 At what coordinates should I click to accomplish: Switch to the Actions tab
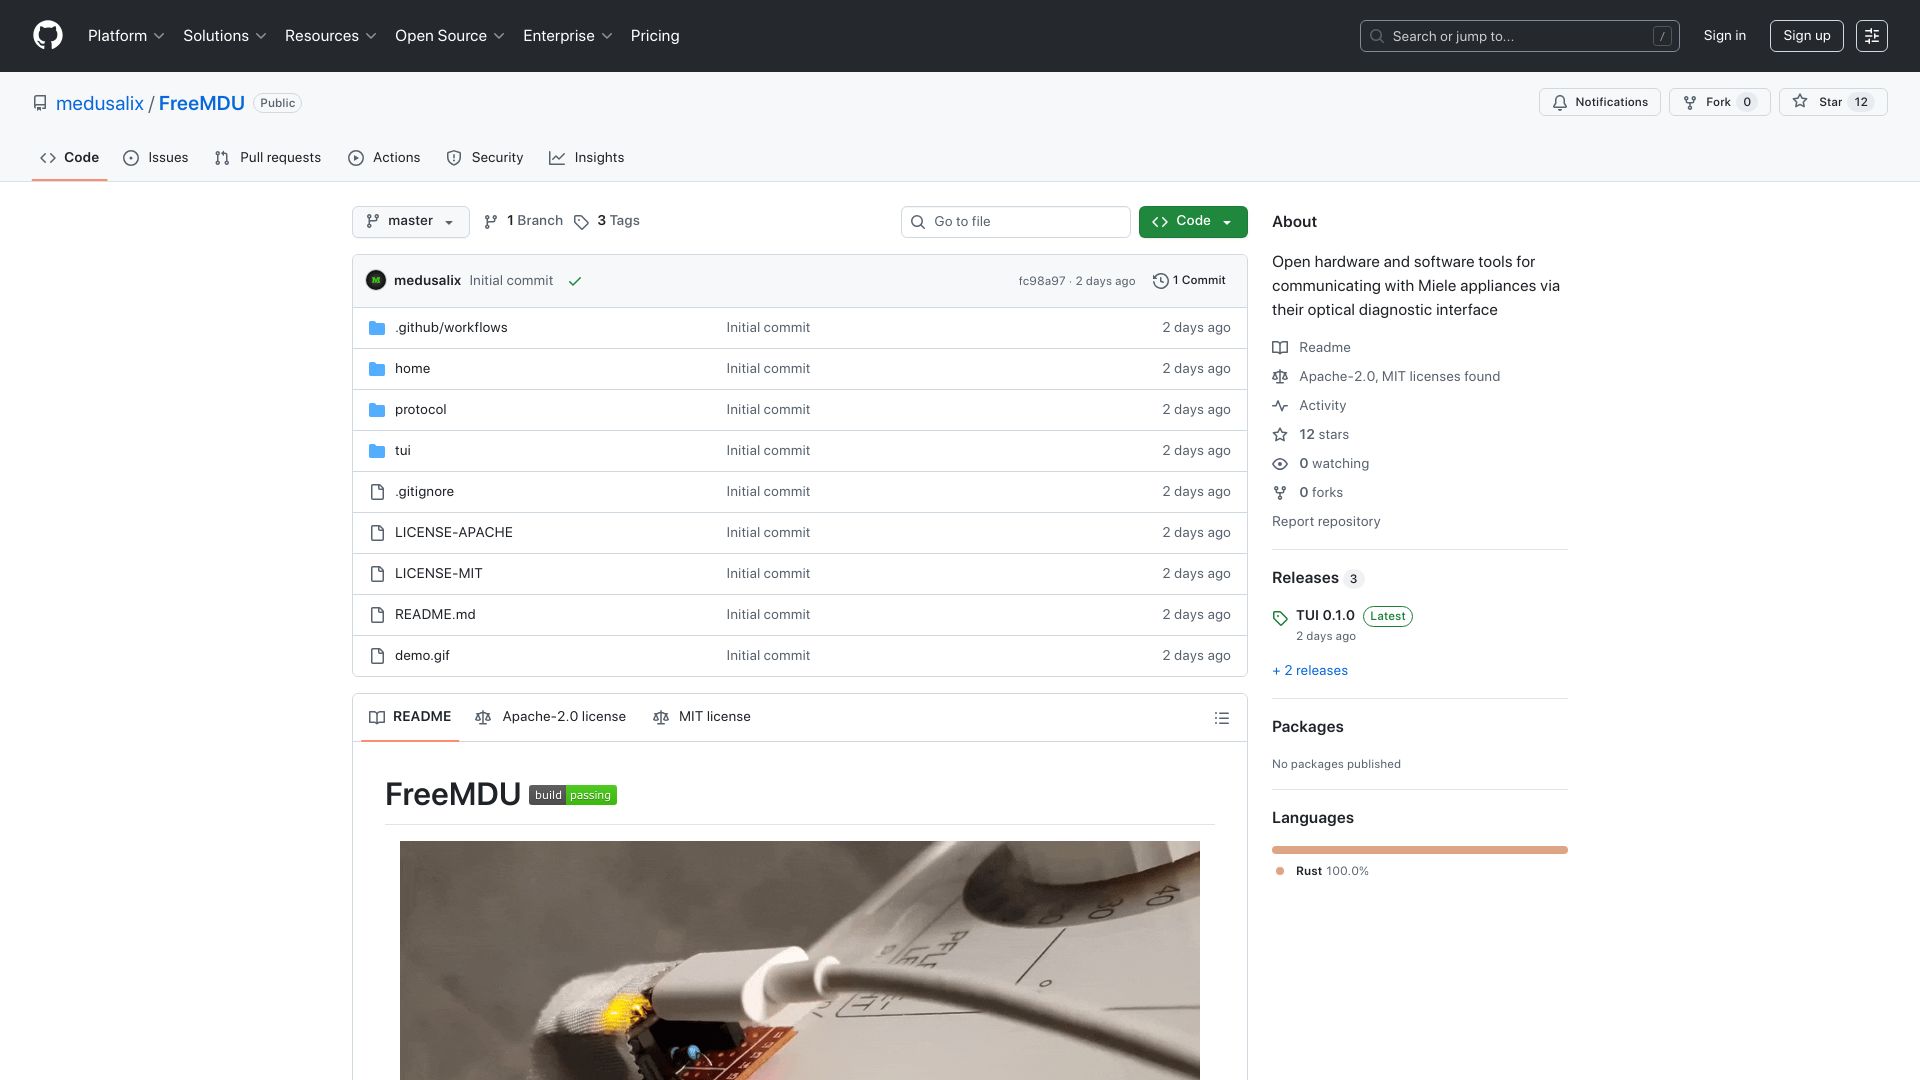[384, 158]
